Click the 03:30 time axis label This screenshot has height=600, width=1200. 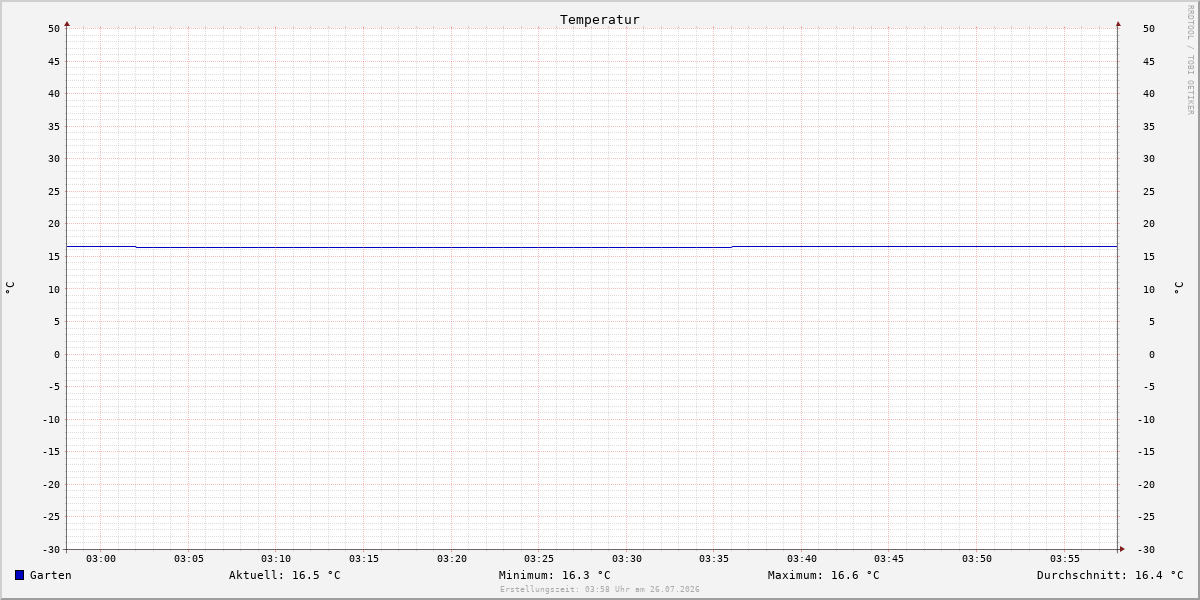pyautogui.click(x=627, y=558)
